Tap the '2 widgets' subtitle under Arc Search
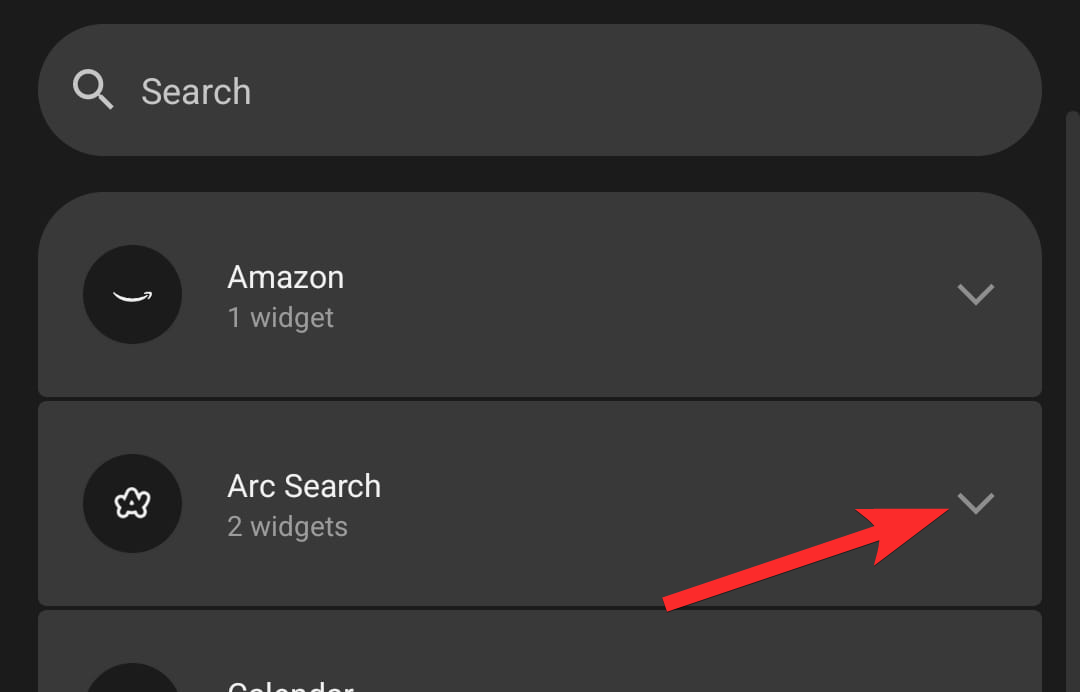The height and width of the screenshot is (692, 1080). pos(287,526)
